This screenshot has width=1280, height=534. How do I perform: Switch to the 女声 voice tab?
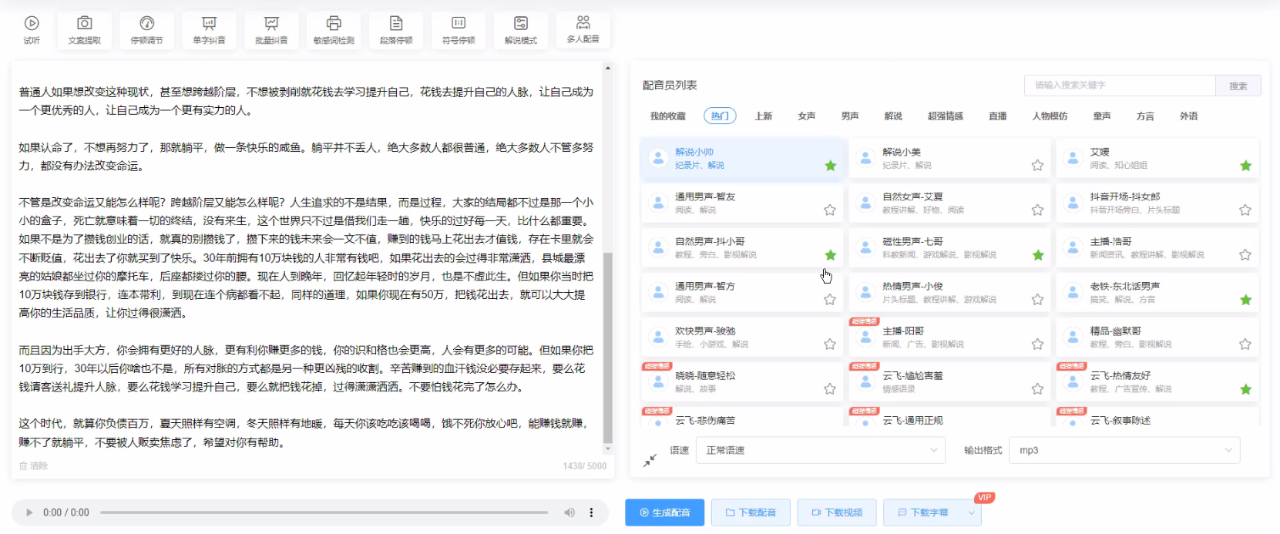tap(806, 116)
